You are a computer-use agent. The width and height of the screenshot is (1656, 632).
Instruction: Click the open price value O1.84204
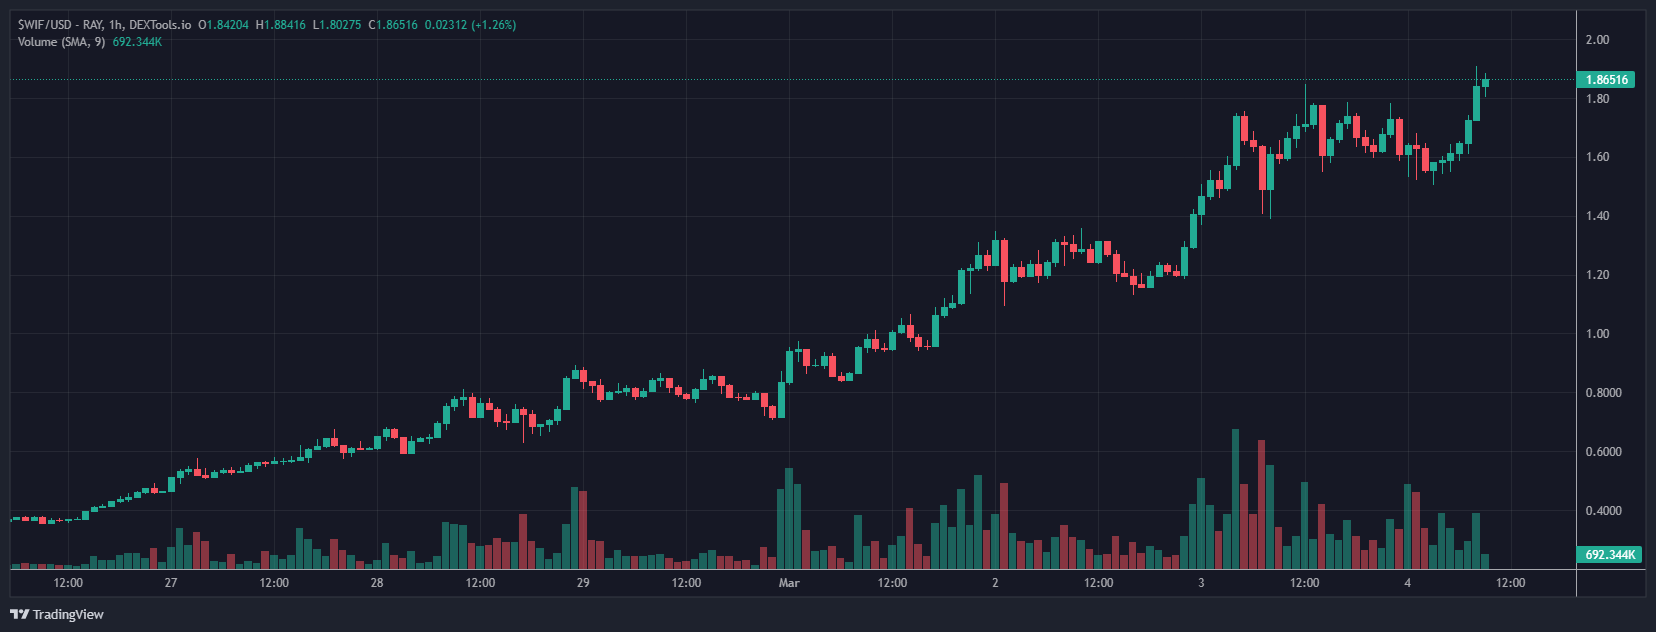[x=223, y=25]
